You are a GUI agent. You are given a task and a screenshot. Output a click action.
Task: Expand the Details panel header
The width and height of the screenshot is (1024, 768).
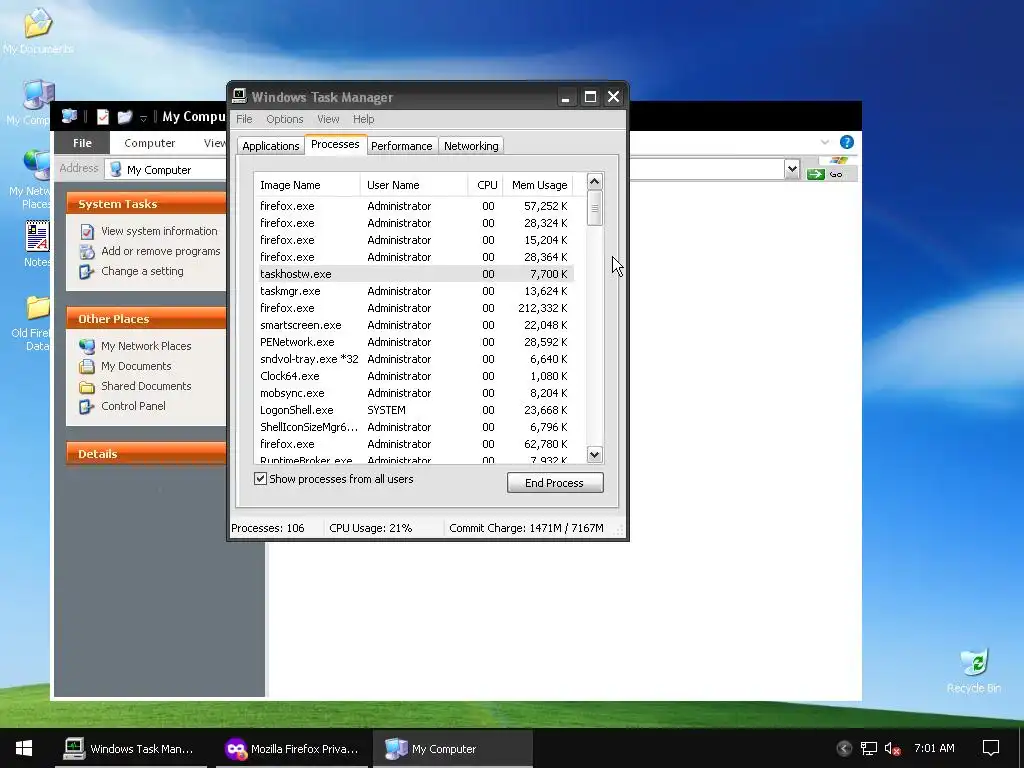point(146,454)
